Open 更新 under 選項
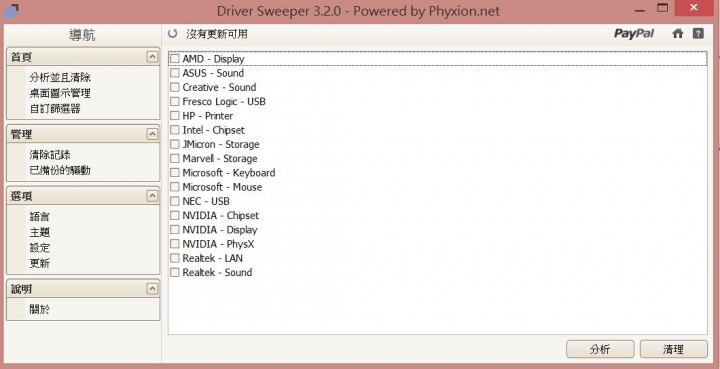The image size is (720, 369). pyautogui.click(x=39, y=263)
